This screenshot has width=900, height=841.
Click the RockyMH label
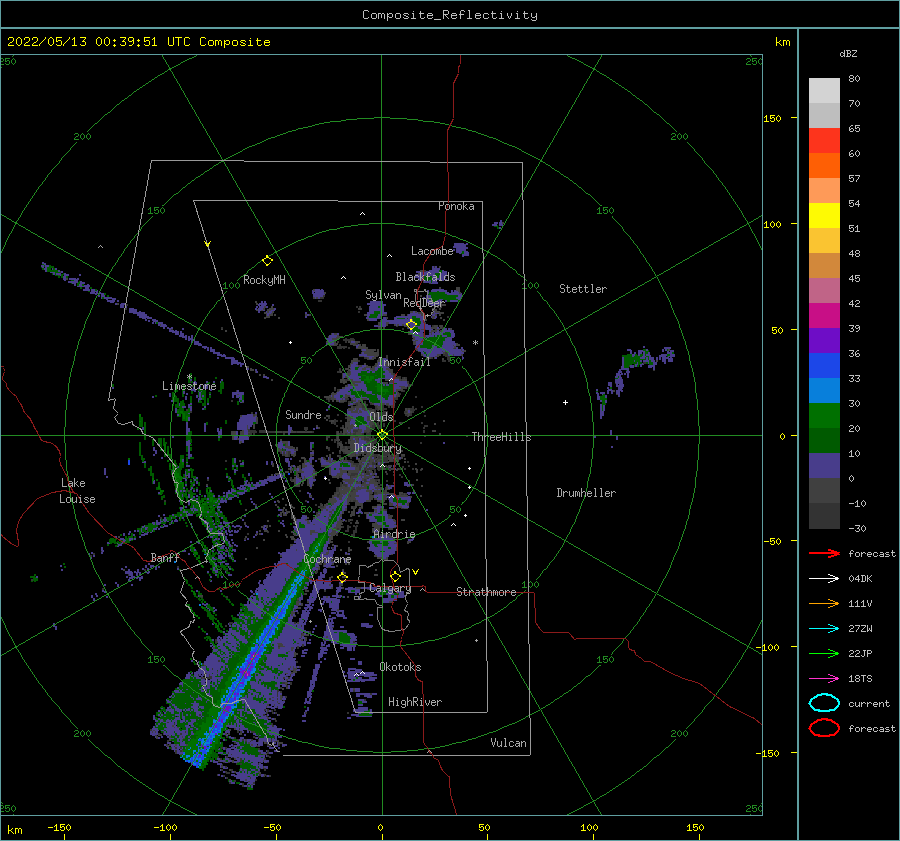(264, 280)
